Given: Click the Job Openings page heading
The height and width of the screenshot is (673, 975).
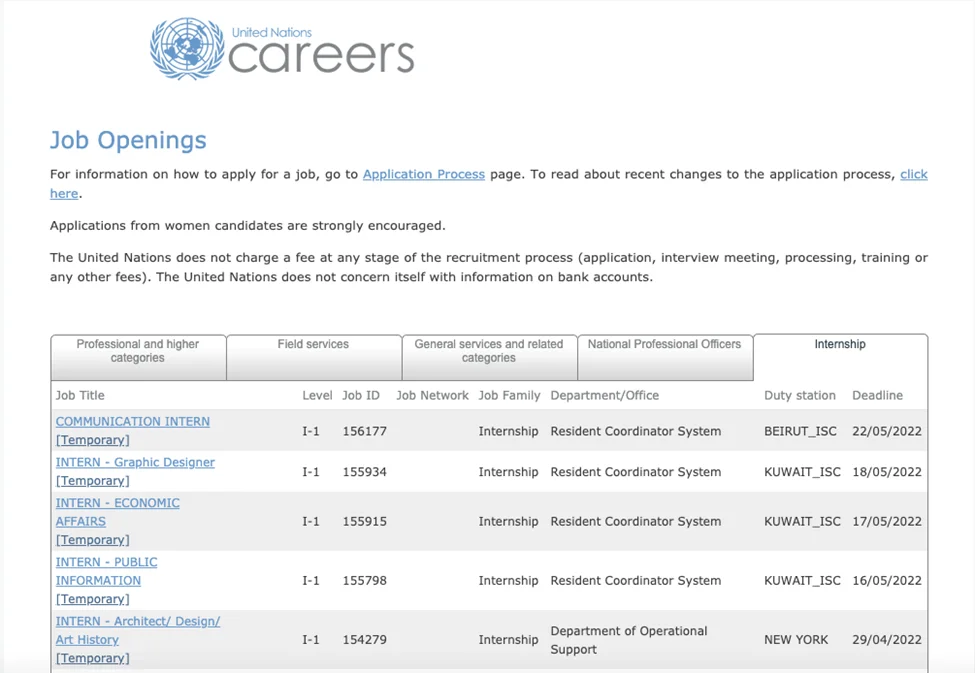Looking at the screenshot, I should point(128,141).
